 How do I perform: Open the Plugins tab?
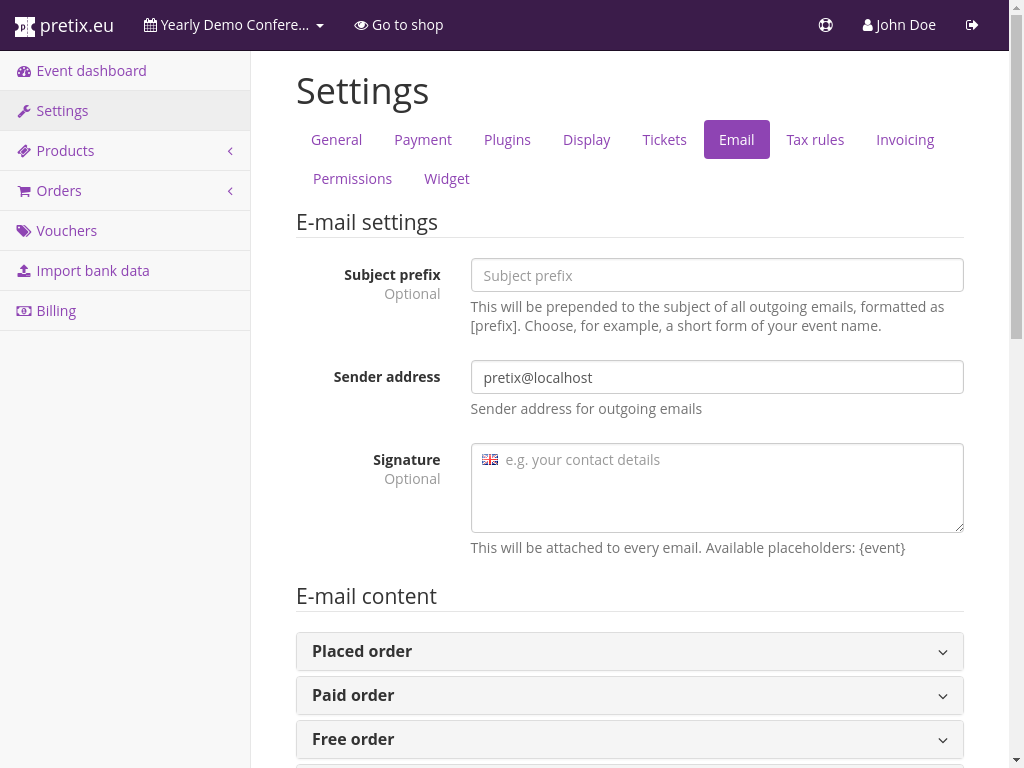pos(507,140)
